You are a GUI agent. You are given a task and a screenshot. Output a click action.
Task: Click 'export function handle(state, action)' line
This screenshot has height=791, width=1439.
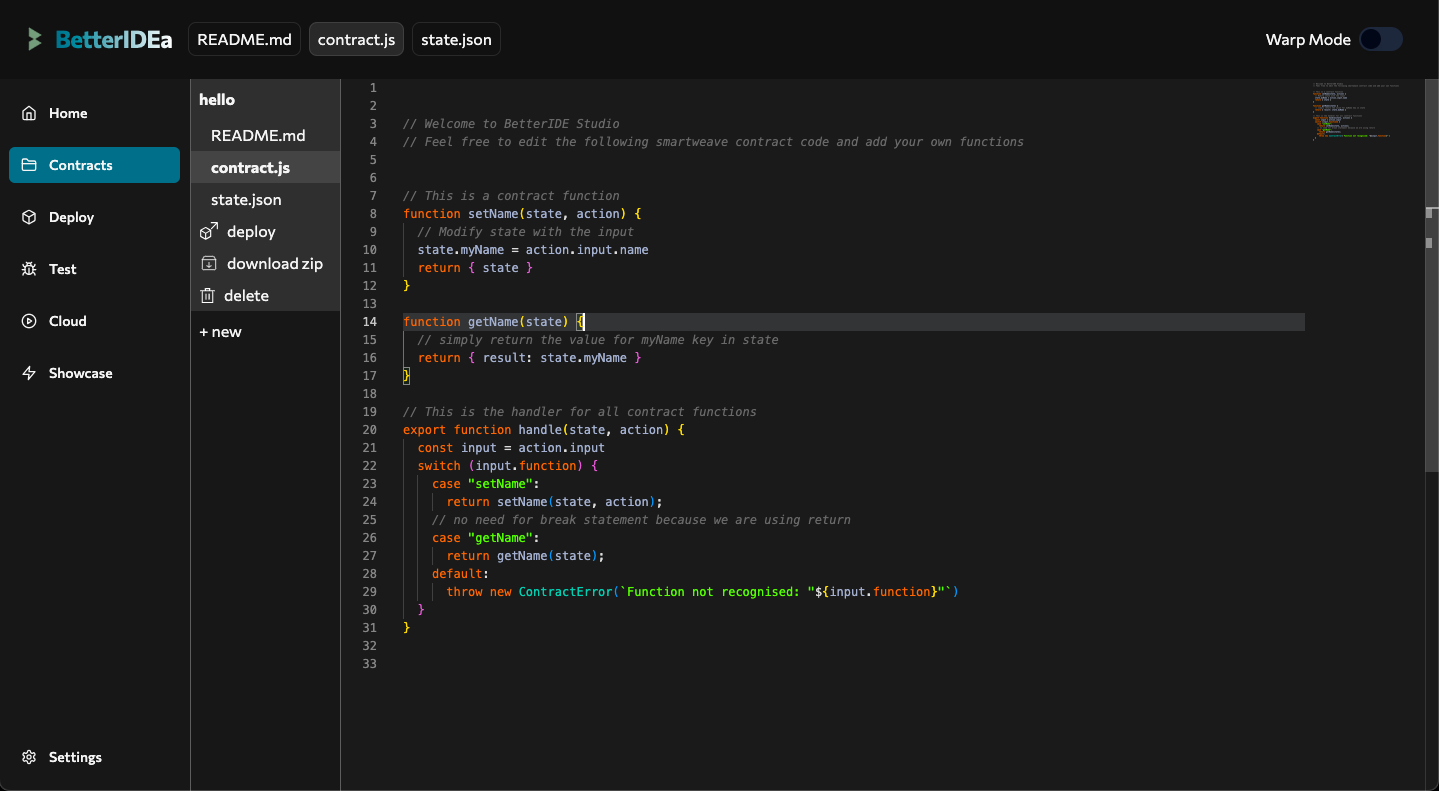point(544,430)
